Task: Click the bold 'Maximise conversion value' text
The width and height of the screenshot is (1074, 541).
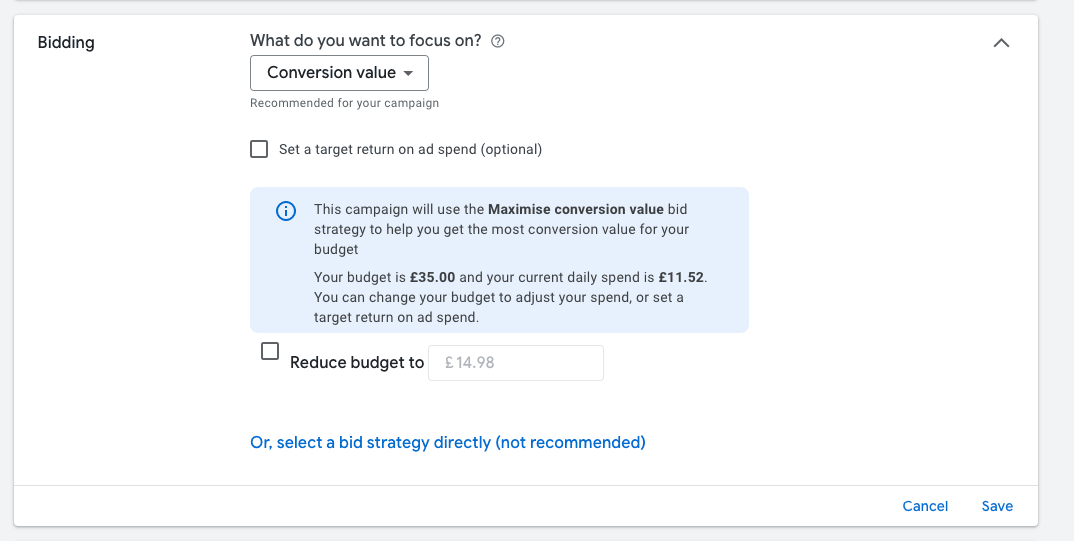Action: (x=575, y=209)
